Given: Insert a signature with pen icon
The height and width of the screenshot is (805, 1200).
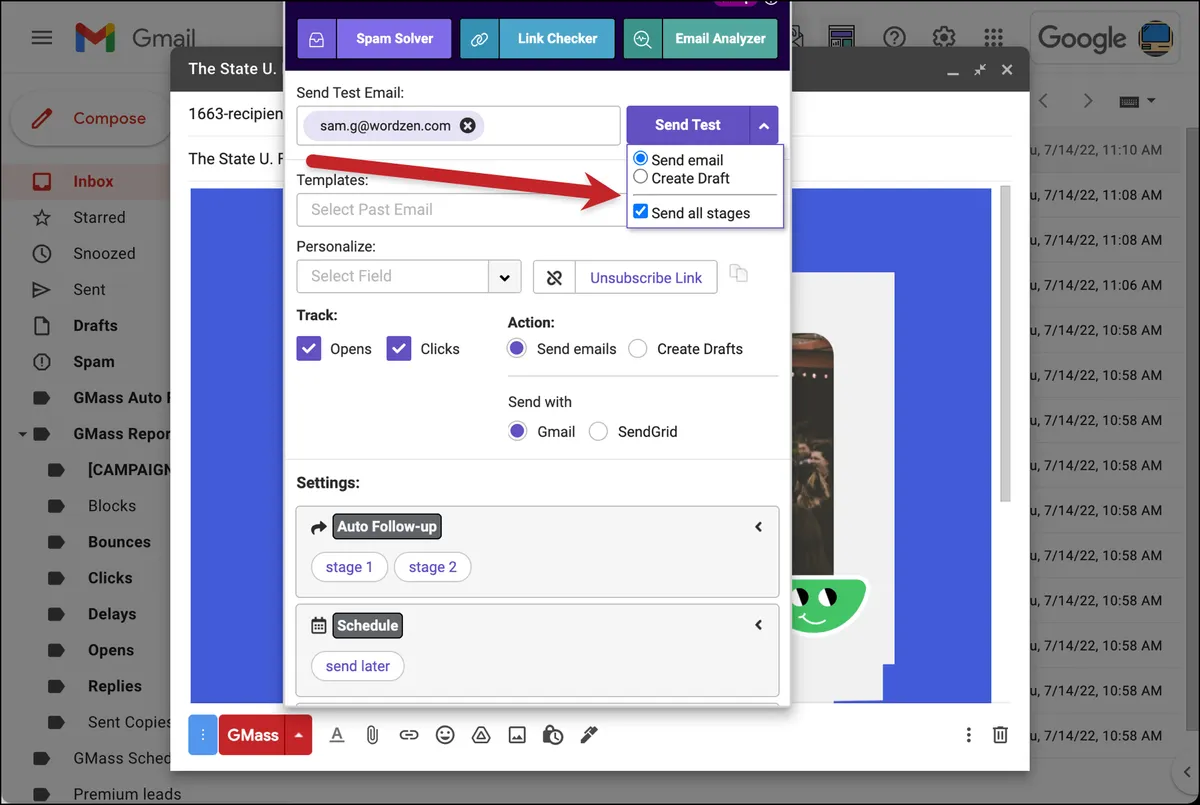Looking at the screenshot, I should 589,735.
